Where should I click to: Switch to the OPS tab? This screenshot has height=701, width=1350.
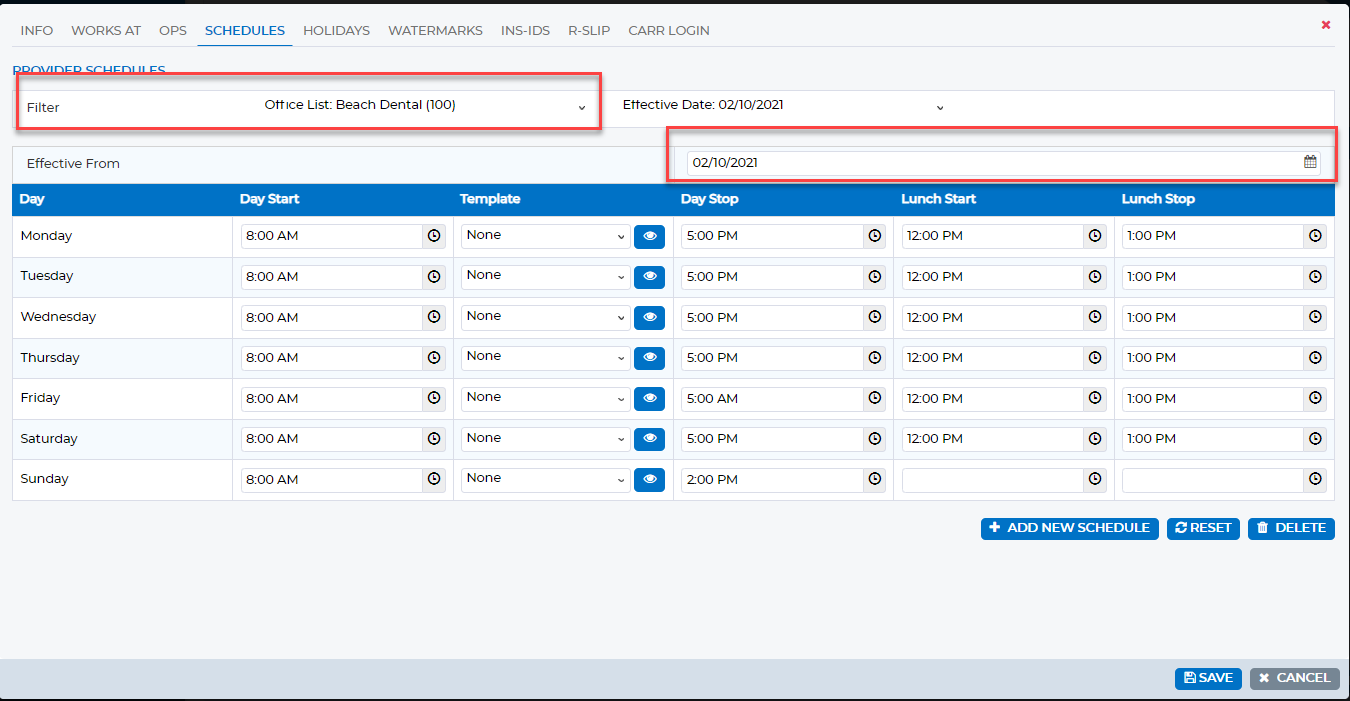173,31
